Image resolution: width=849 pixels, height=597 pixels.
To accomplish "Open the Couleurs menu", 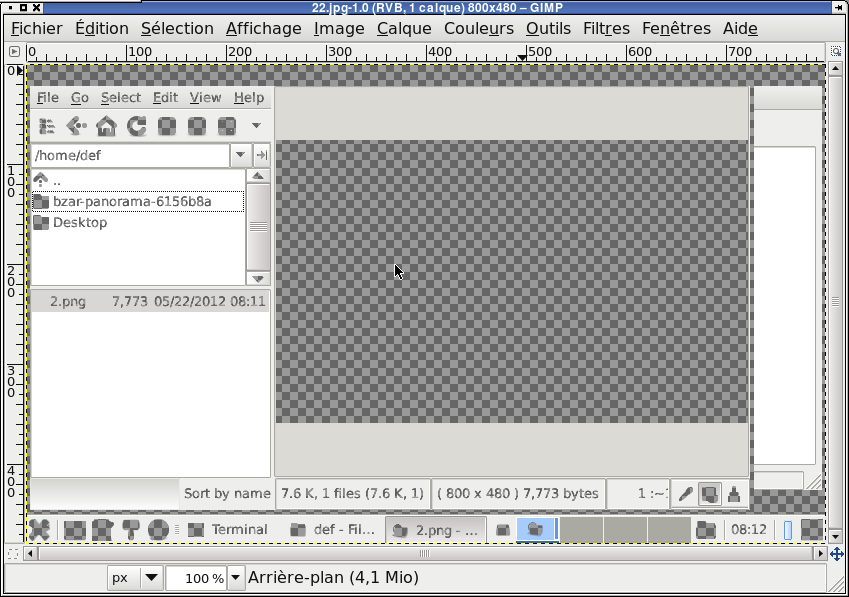I will 478,28.
